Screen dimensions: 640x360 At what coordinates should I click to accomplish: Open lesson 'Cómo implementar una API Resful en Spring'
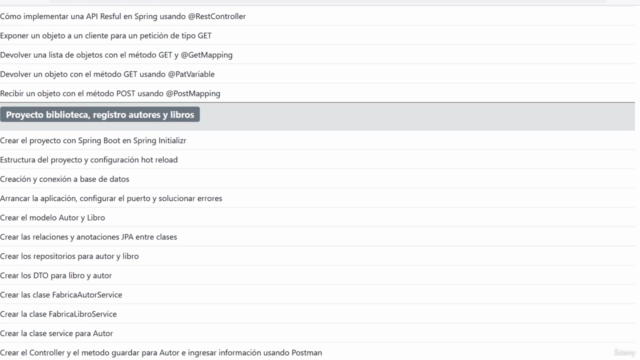click(x=123, y=16)
